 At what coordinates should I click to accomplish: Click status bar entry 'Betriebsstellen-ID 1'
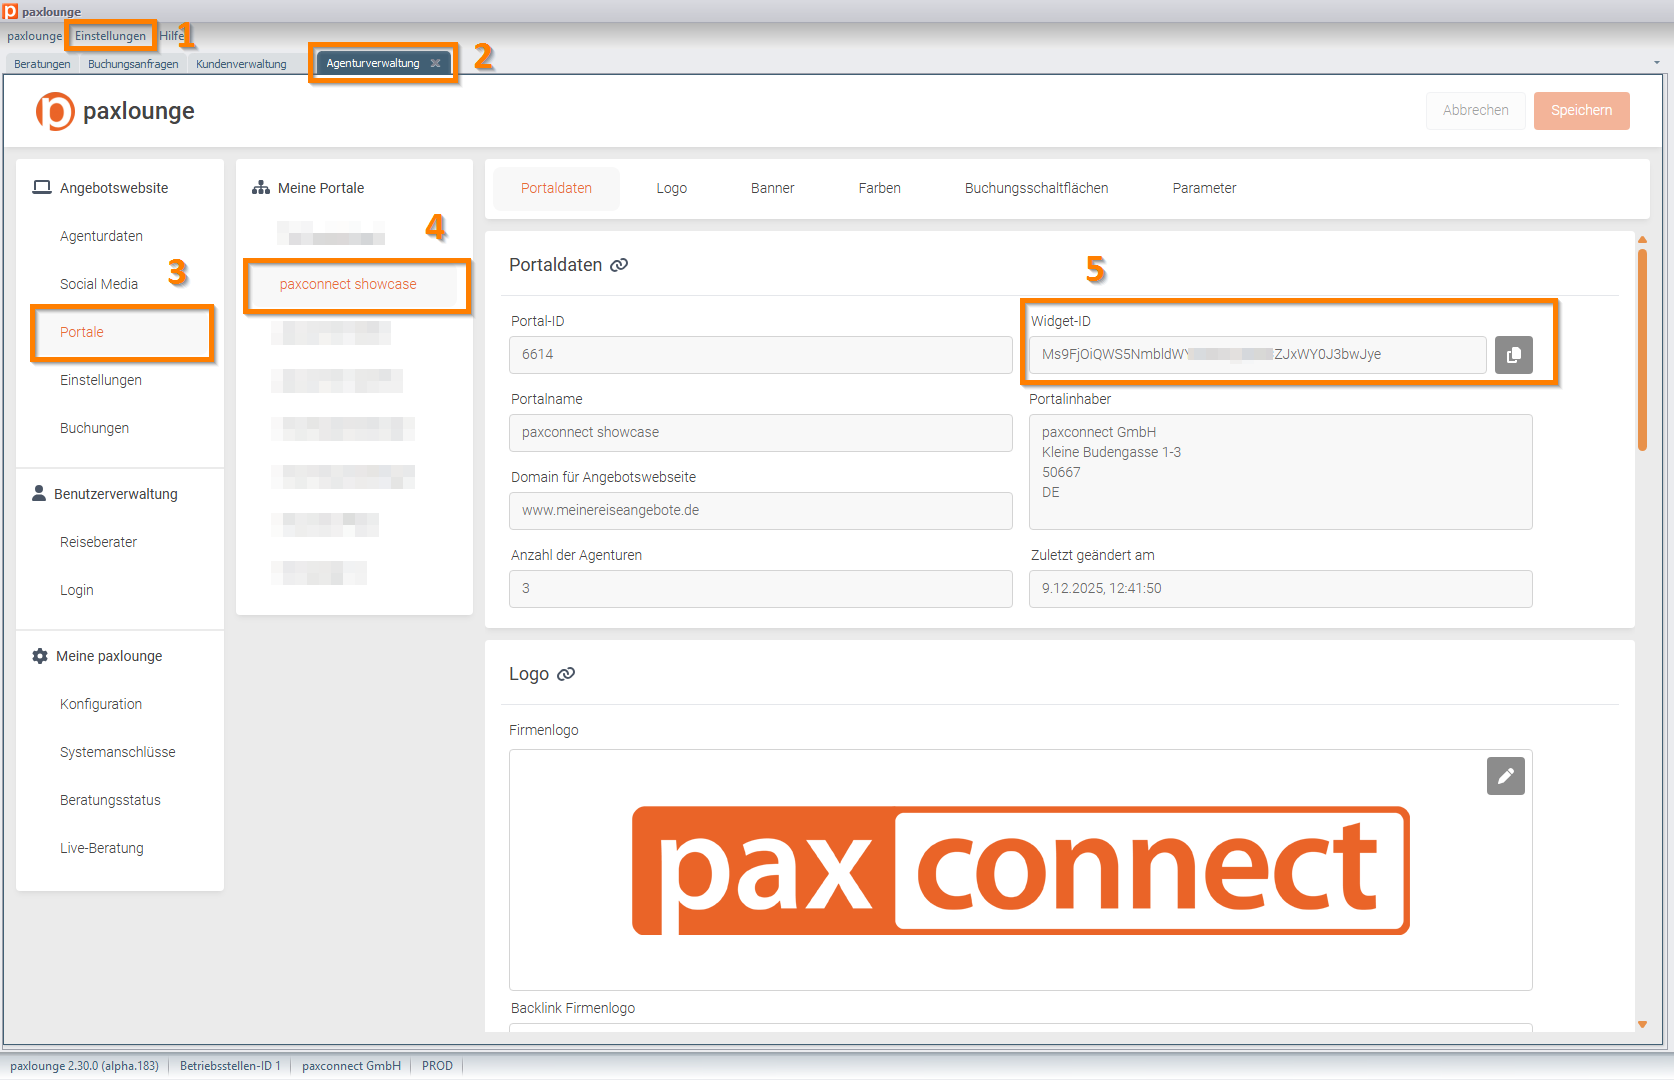coord(230,1066)
